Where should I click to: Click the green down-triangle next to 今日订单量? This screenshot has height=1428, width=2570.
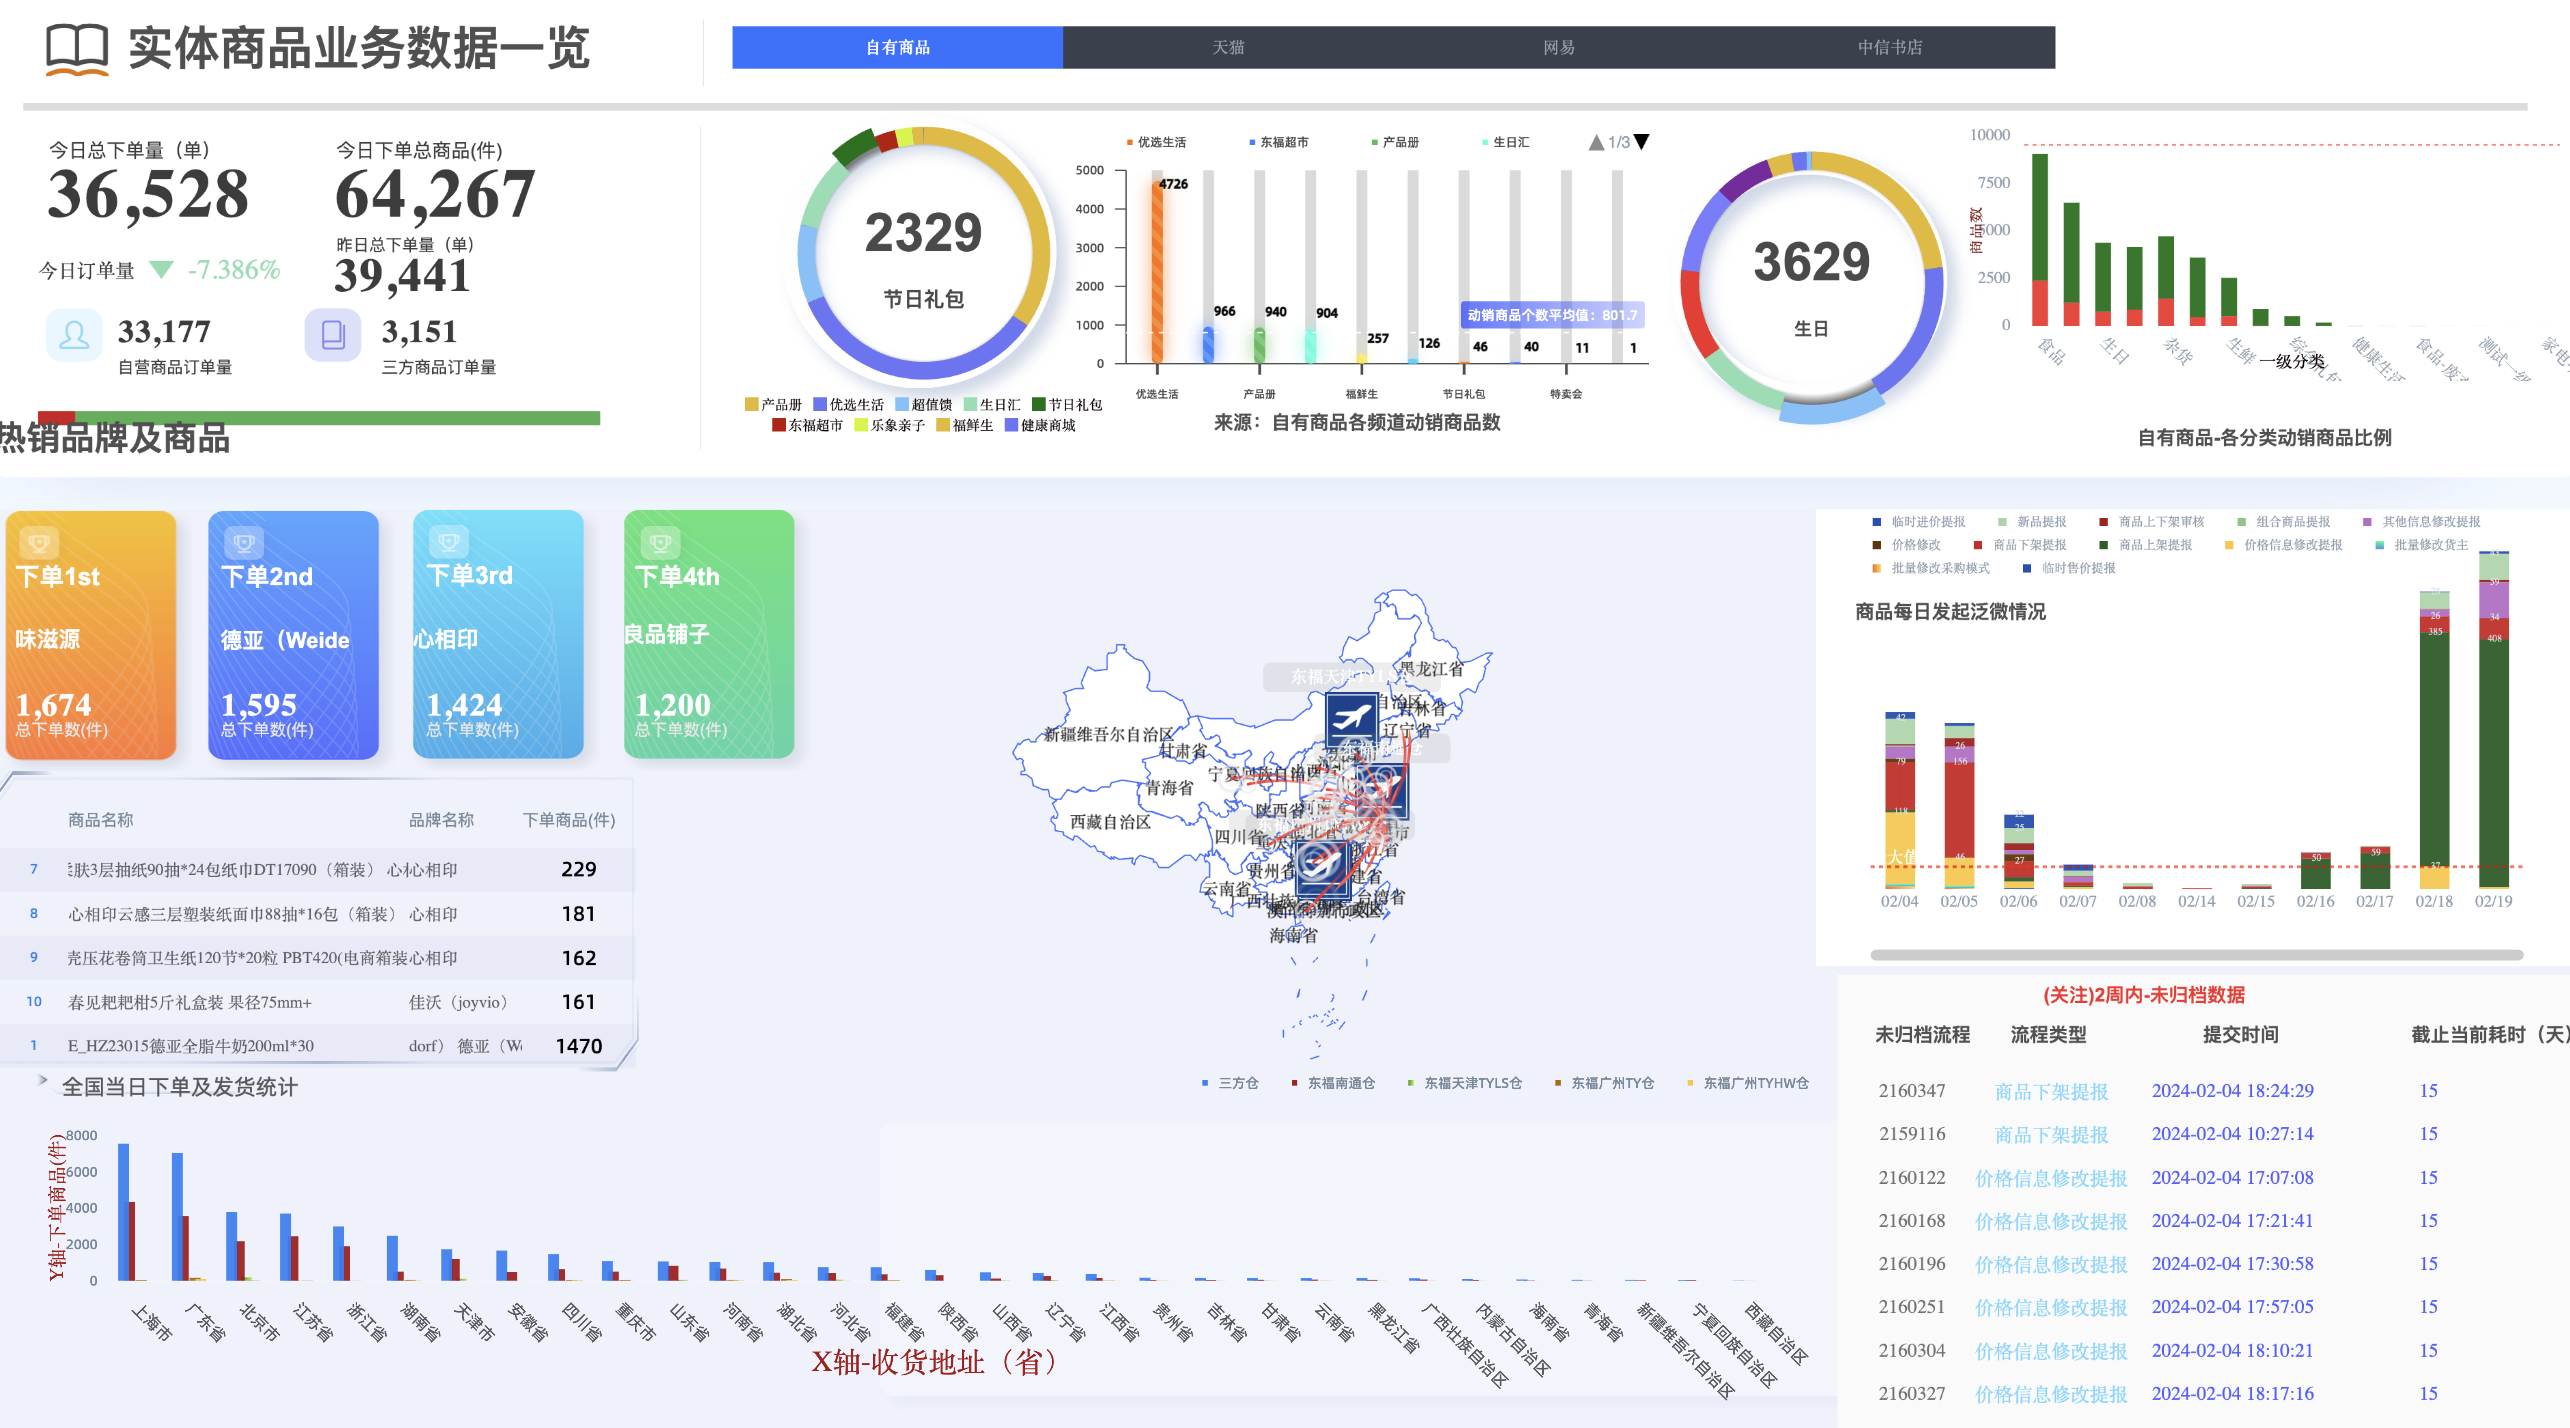[x=161, y=270]
